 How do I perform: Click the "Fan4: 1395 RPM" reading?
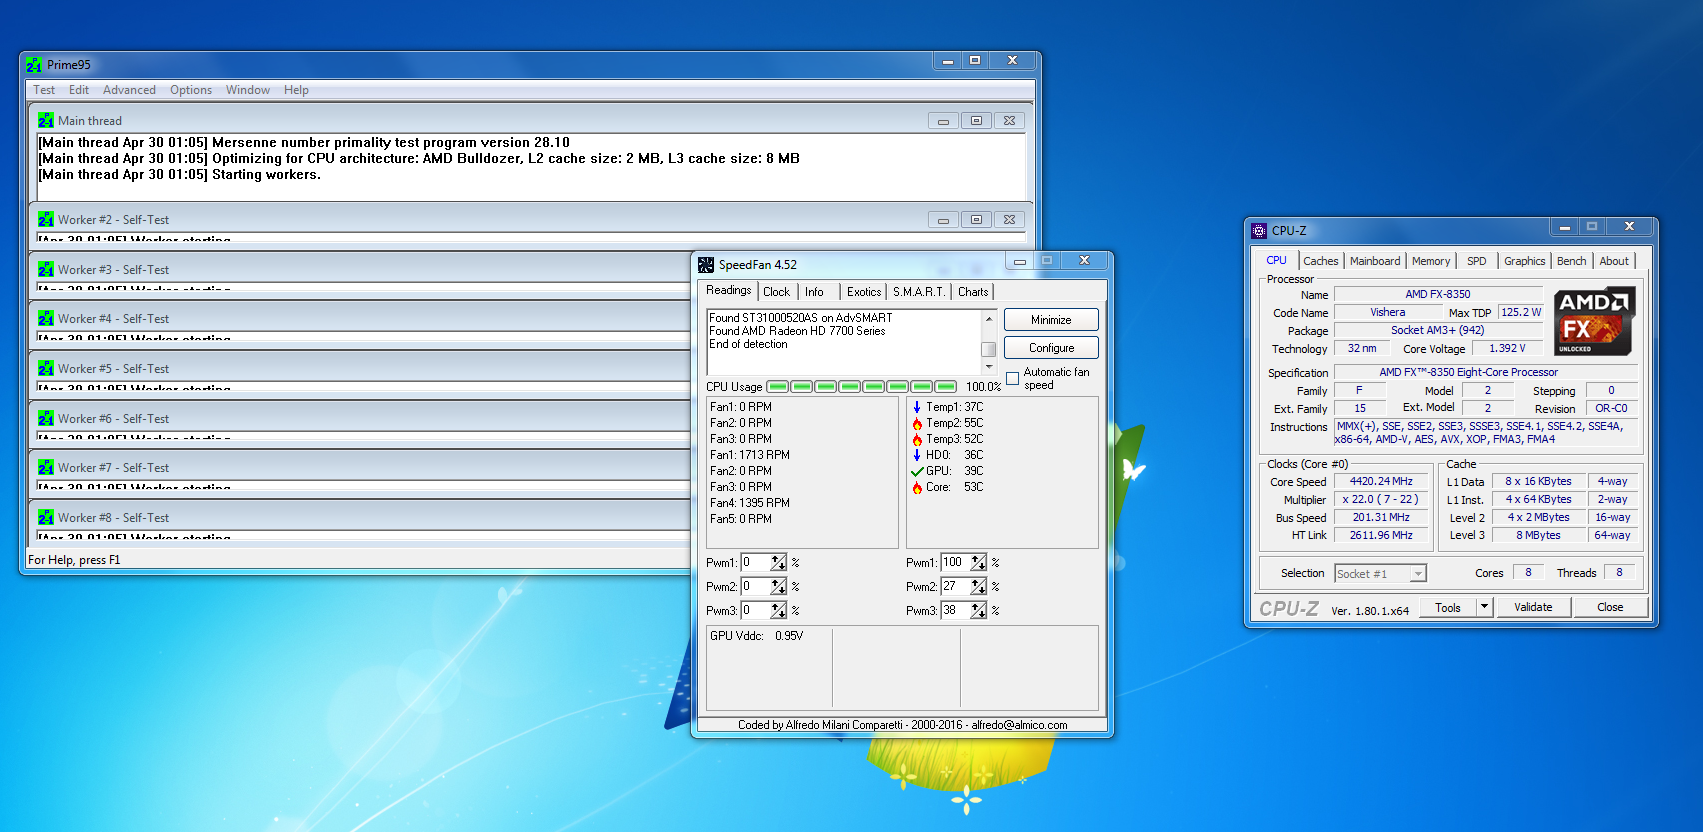click(x=750, y=503)
